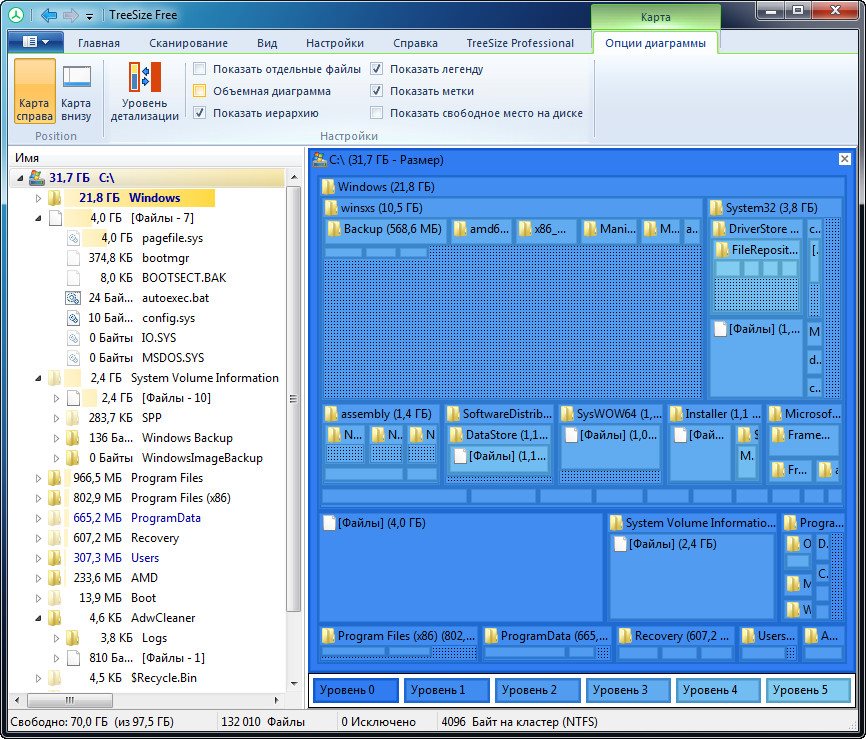
Task: Collapse the AdwCleaner folder node
Action: (x=38, y=618)
